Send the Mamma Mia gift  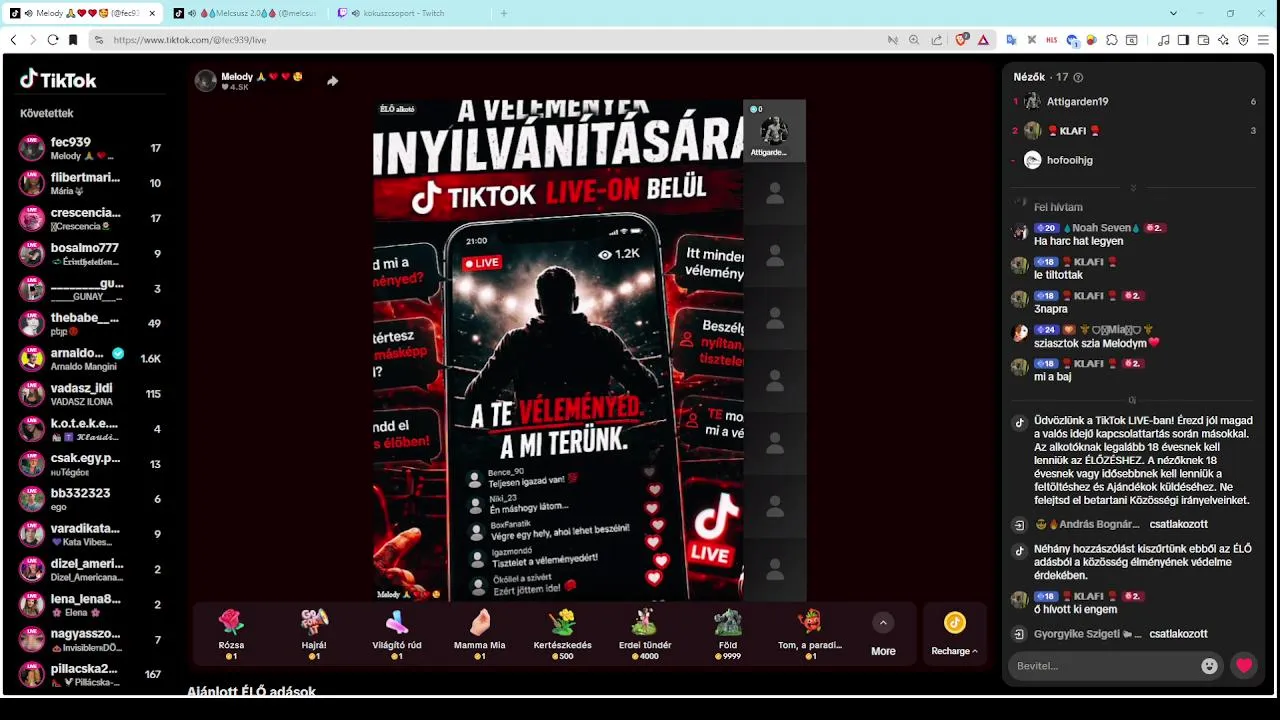[x=480, y=634]
